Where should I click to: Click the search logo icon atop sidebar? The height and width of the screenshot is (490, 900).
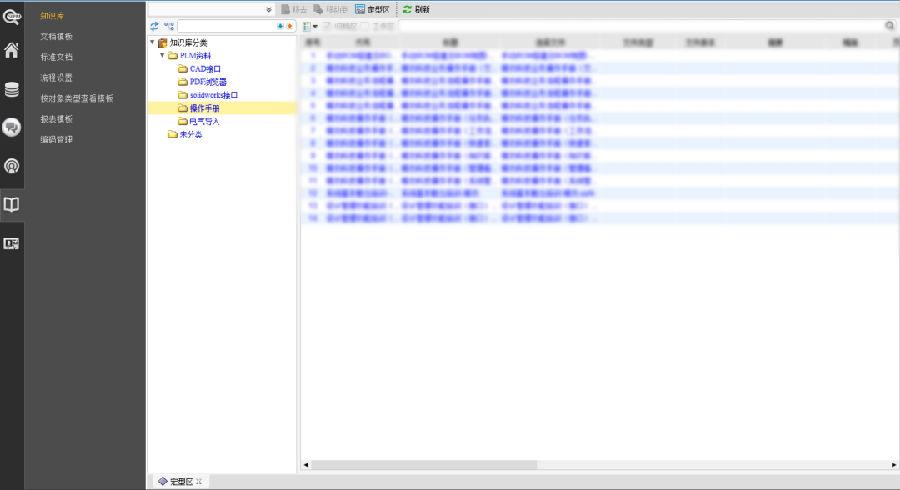coord(11,16)
